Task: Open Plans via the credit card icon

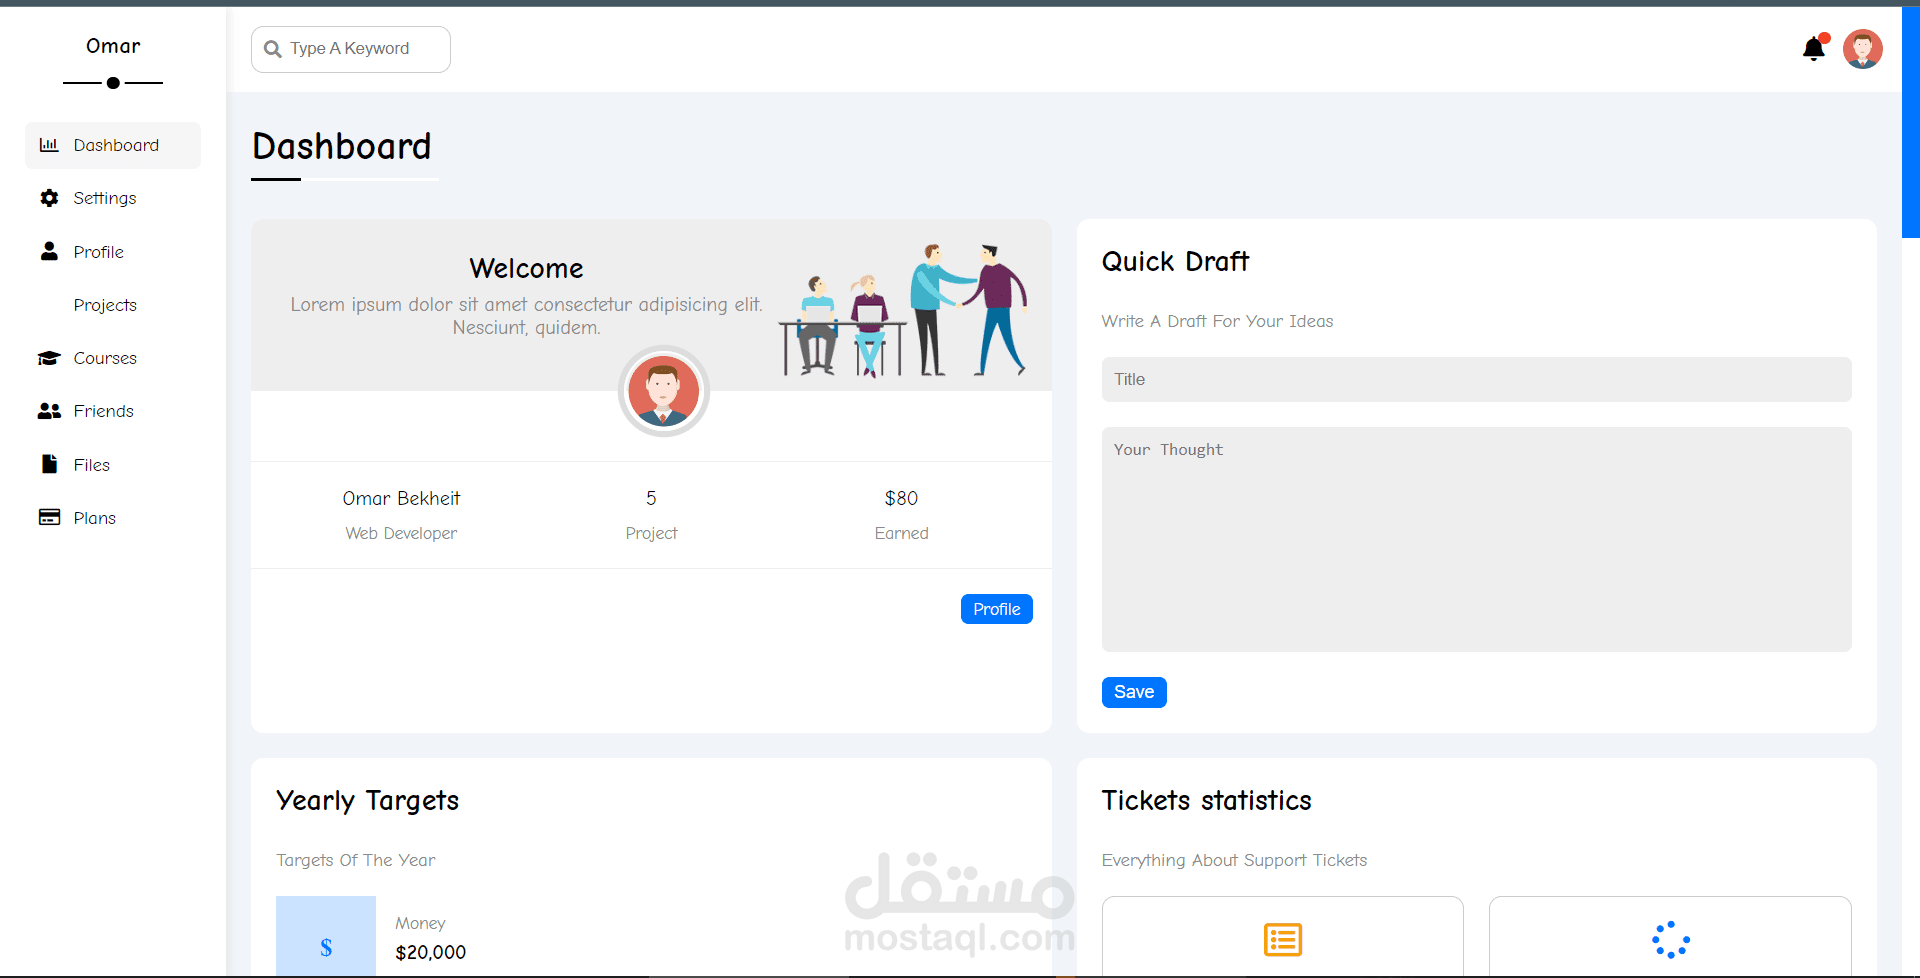Action: [x=48, y=517]
